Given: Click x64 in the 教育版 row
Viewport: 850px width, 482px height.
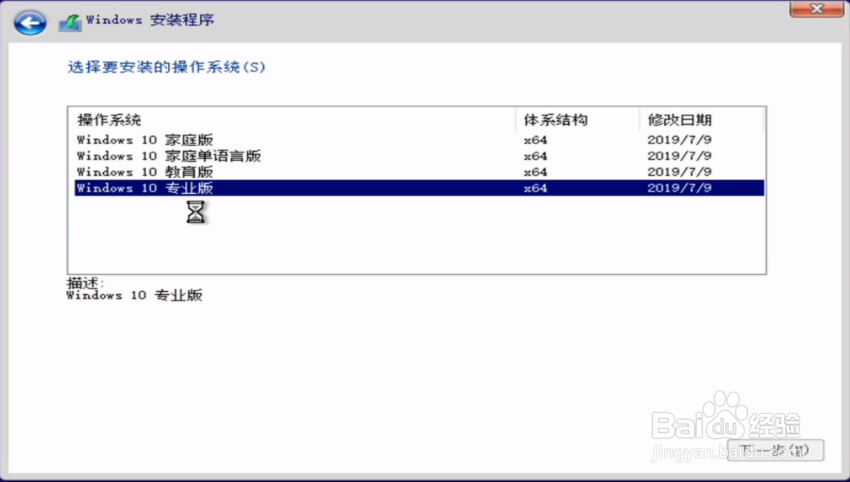Looking at the screenshot, I should (535, 172).
